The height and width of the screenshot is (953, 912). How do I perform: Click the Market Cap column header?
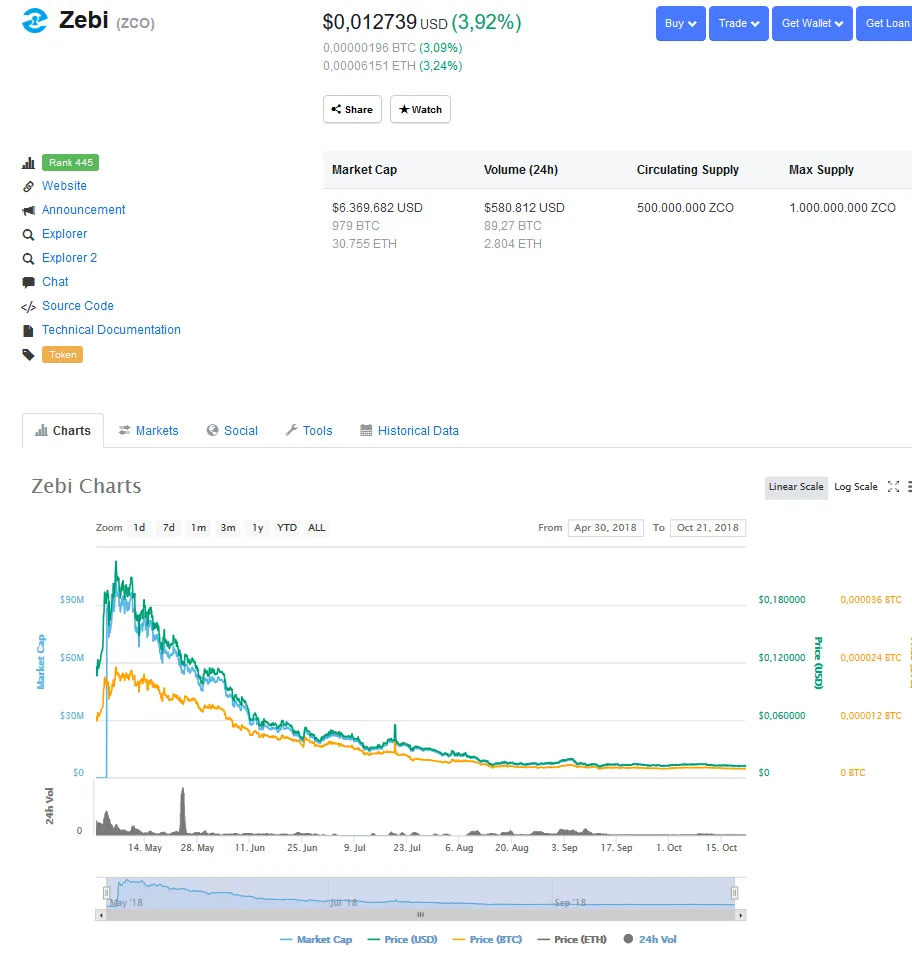pos(365,170)
